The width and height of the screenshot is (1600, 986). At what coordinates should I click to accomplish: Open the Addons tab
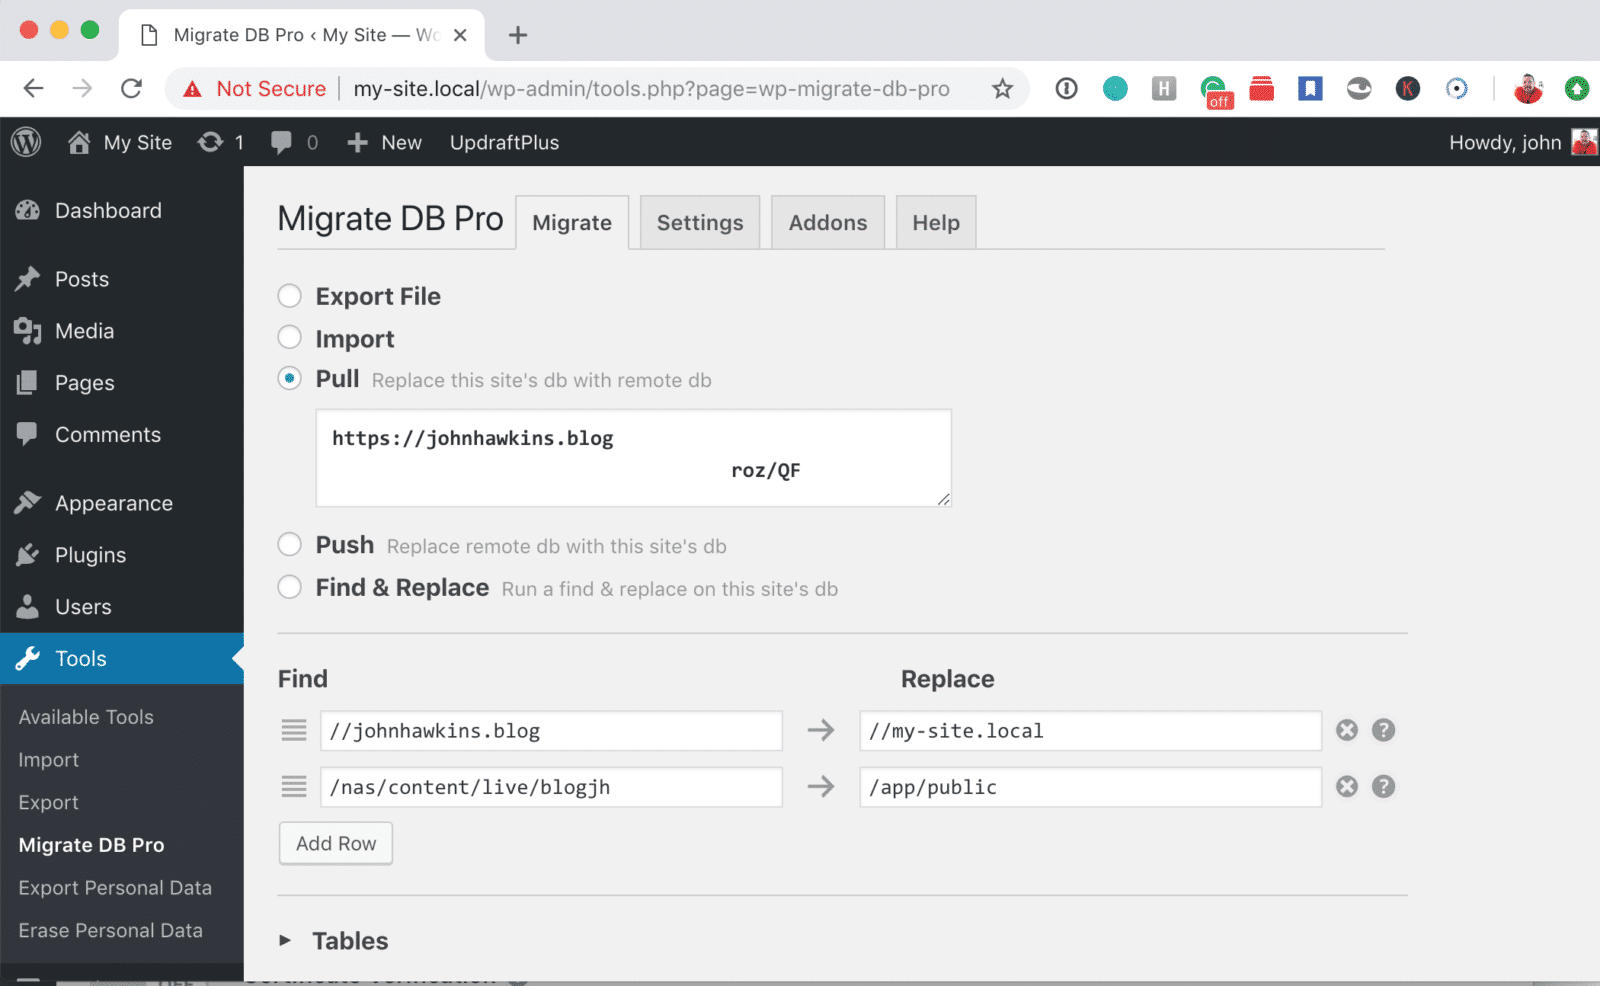pos(827,223)
